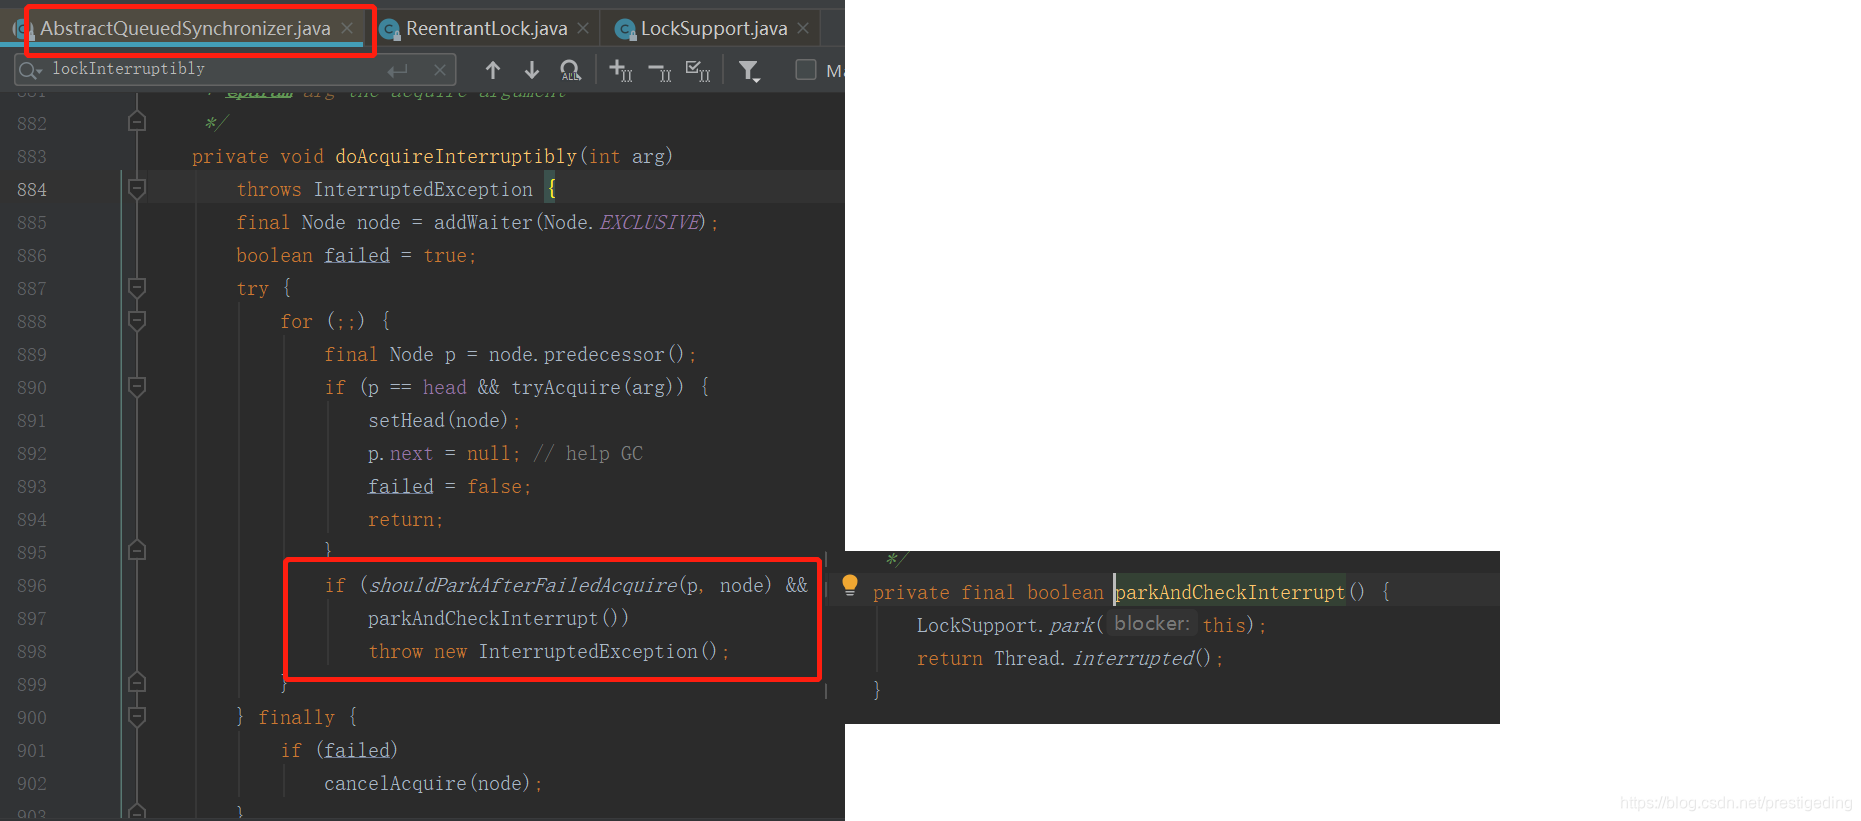
Task: Go to previous search occurrence
Action: tap(493, 70)
